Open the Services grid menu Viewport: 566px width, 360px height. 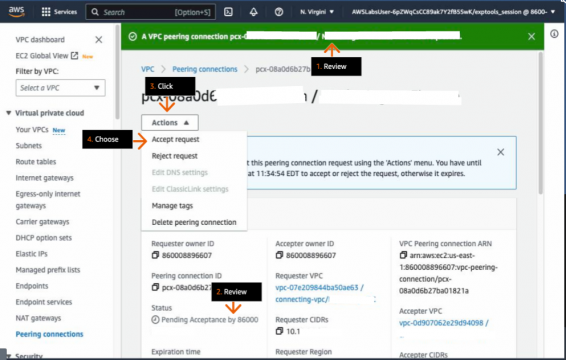click(46, 12)
